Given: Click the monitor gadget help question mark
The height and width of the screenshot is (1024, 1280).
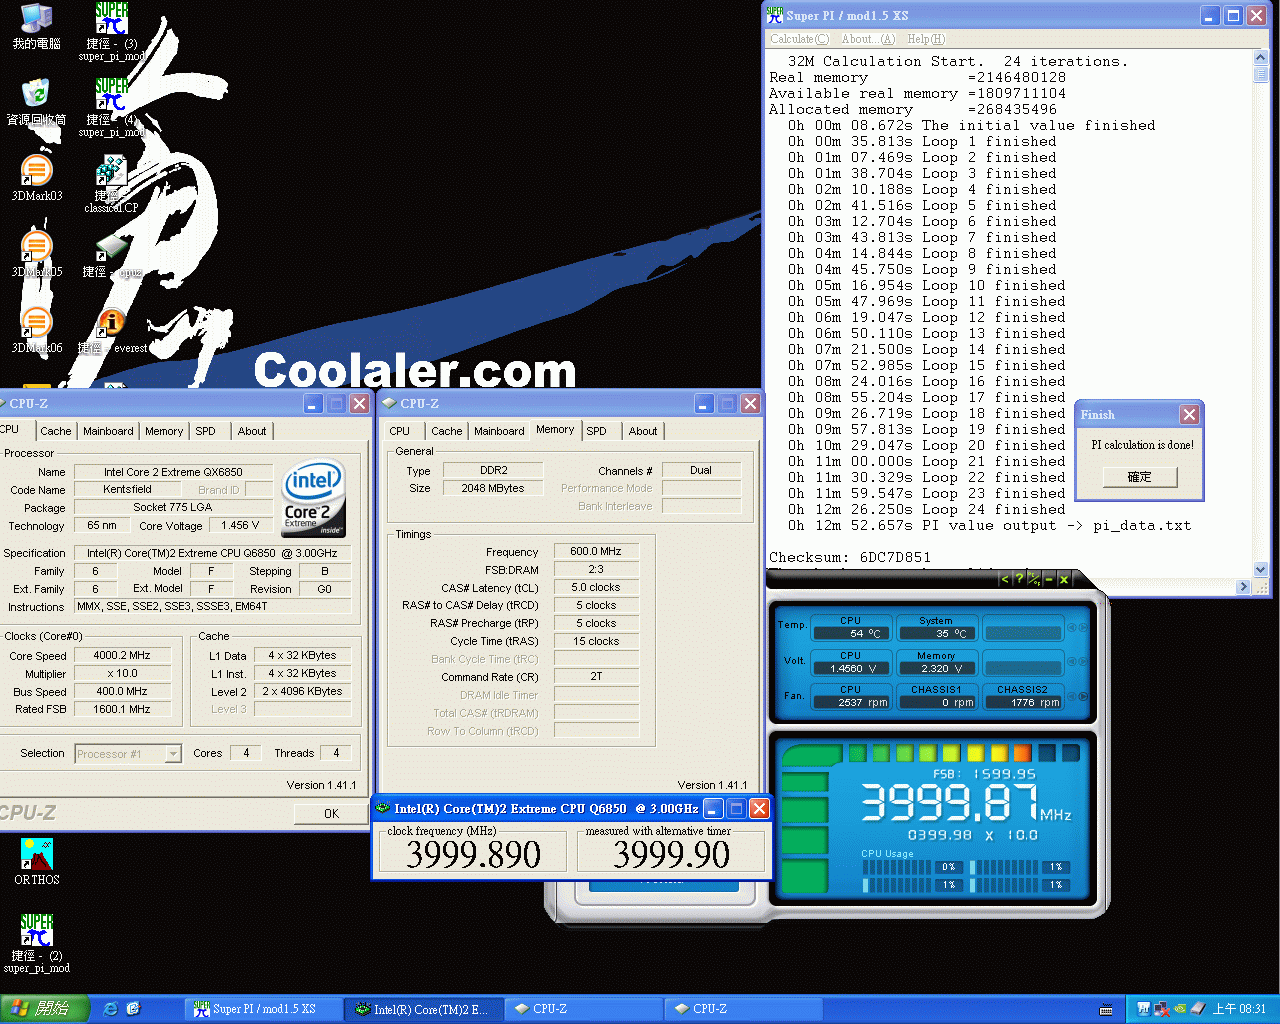Looking at the screenshot, I should (1019, 579).
